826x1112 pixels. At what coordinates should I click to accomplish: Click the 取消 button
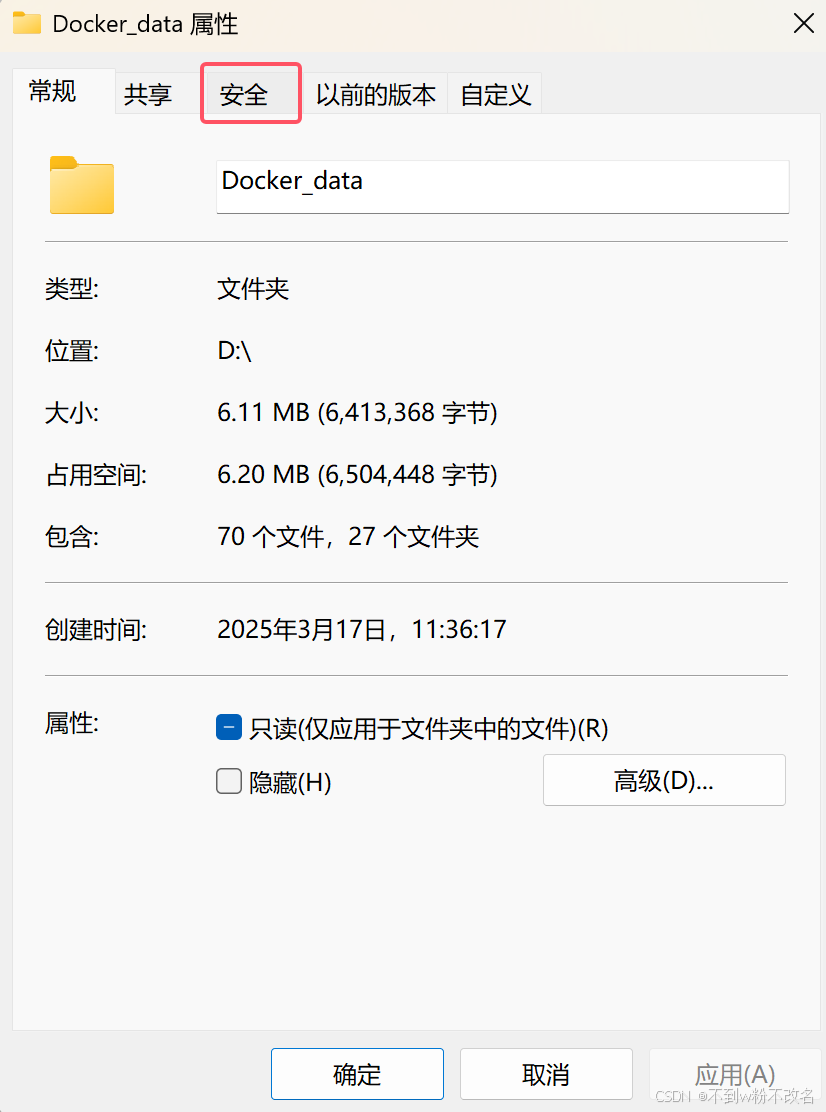point(546,1073)
